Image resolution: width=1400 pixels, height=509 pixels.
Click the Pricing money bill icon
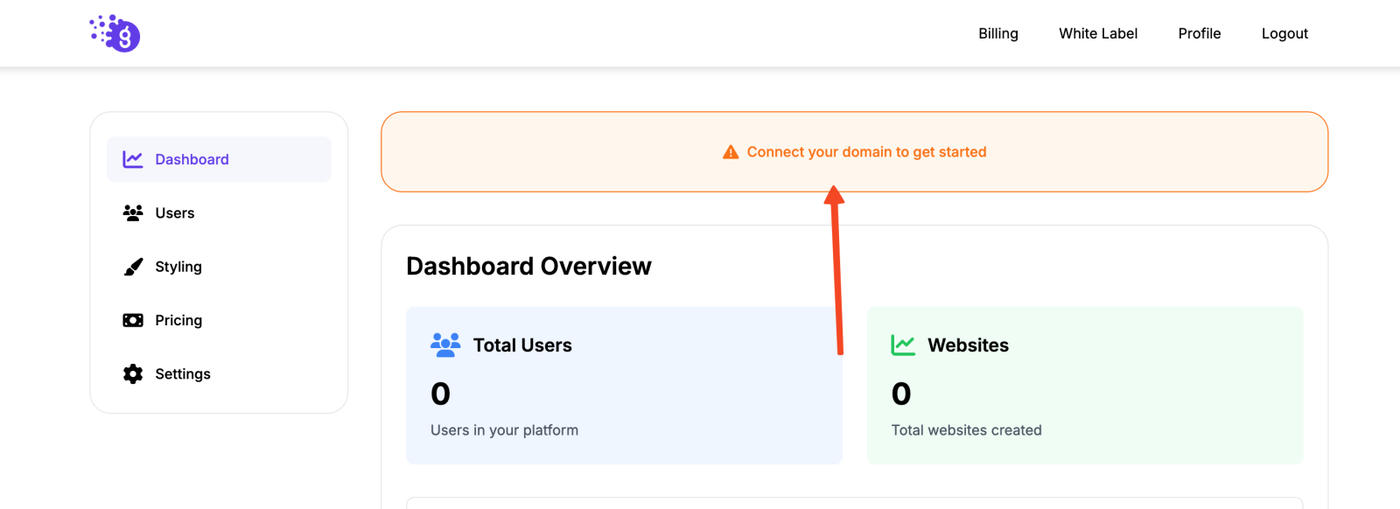(x=133, y=320)
